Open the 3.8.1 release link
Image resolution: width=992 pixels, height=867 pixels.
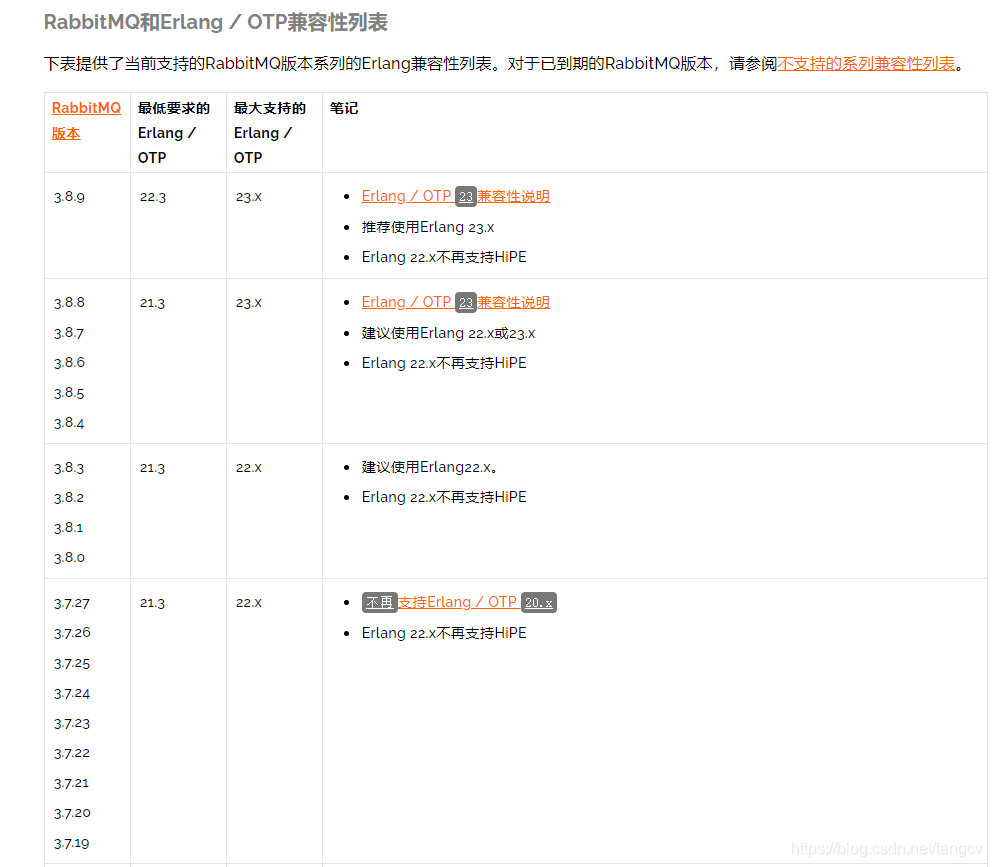67,527
